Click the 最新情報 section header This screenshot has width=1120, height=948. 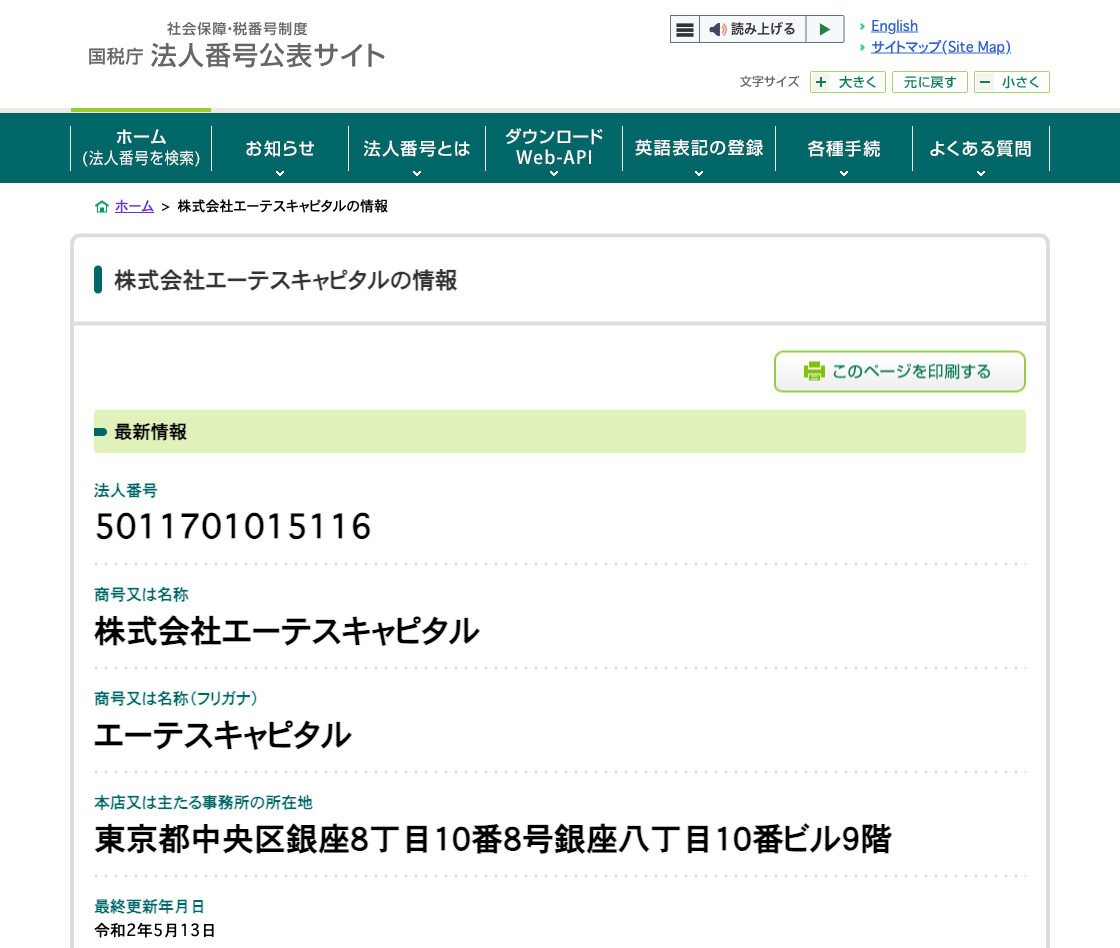pyautogui.click(x=559, y=431)
